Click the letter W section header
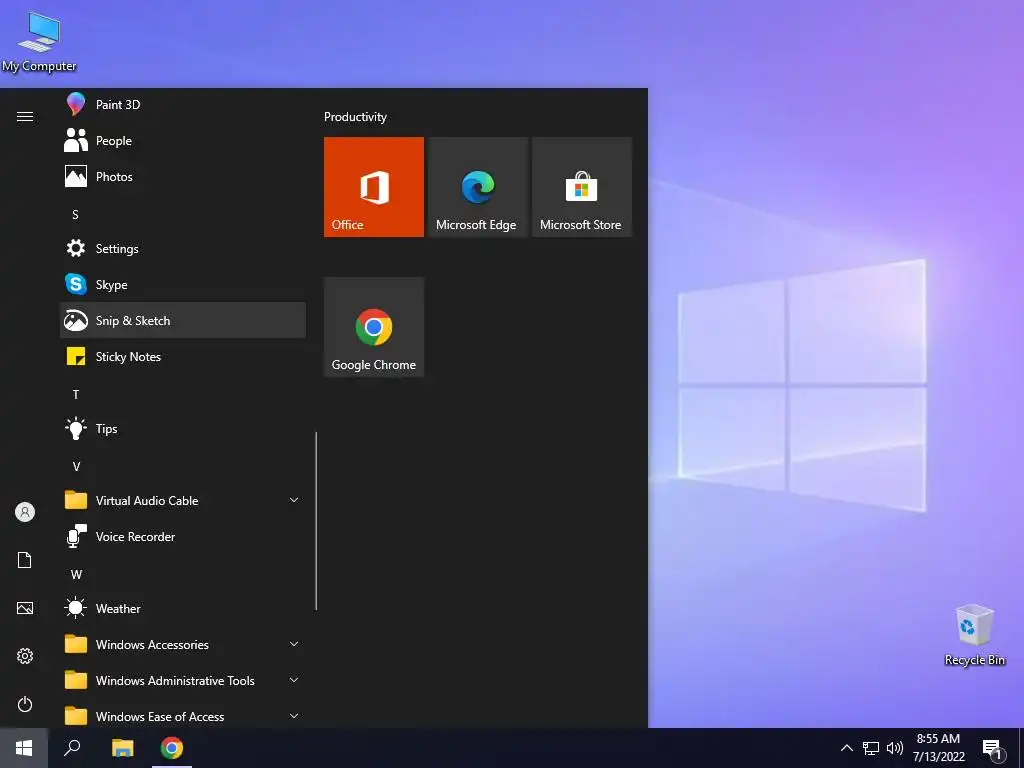 point(76,574)
